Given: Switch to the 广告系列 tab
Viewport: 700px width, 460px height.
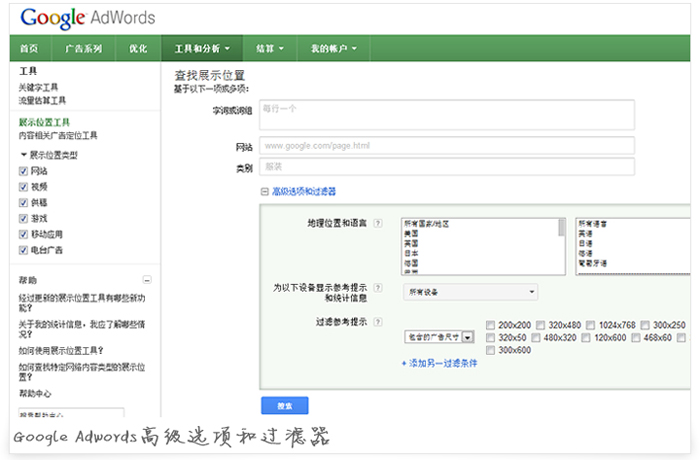Looking at the screenshot, I should coord(83,48).
